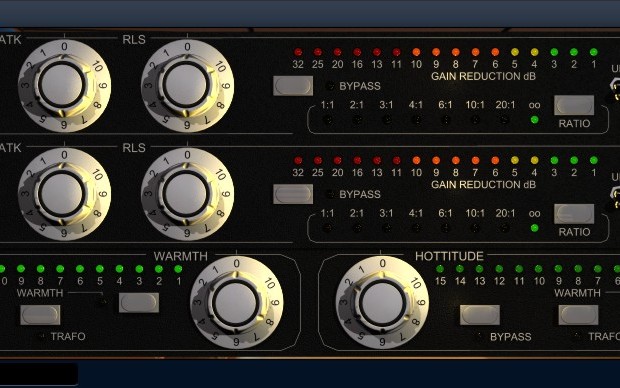Click the HOTTITUDE meter 15 LED
The width and height of the screenshot is (620, 388).
point(440,269)
